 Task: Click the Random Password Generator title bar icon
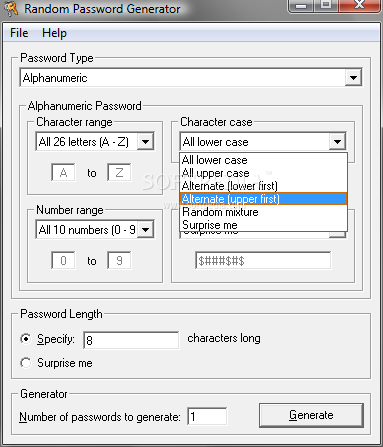[x=11, y=8]
